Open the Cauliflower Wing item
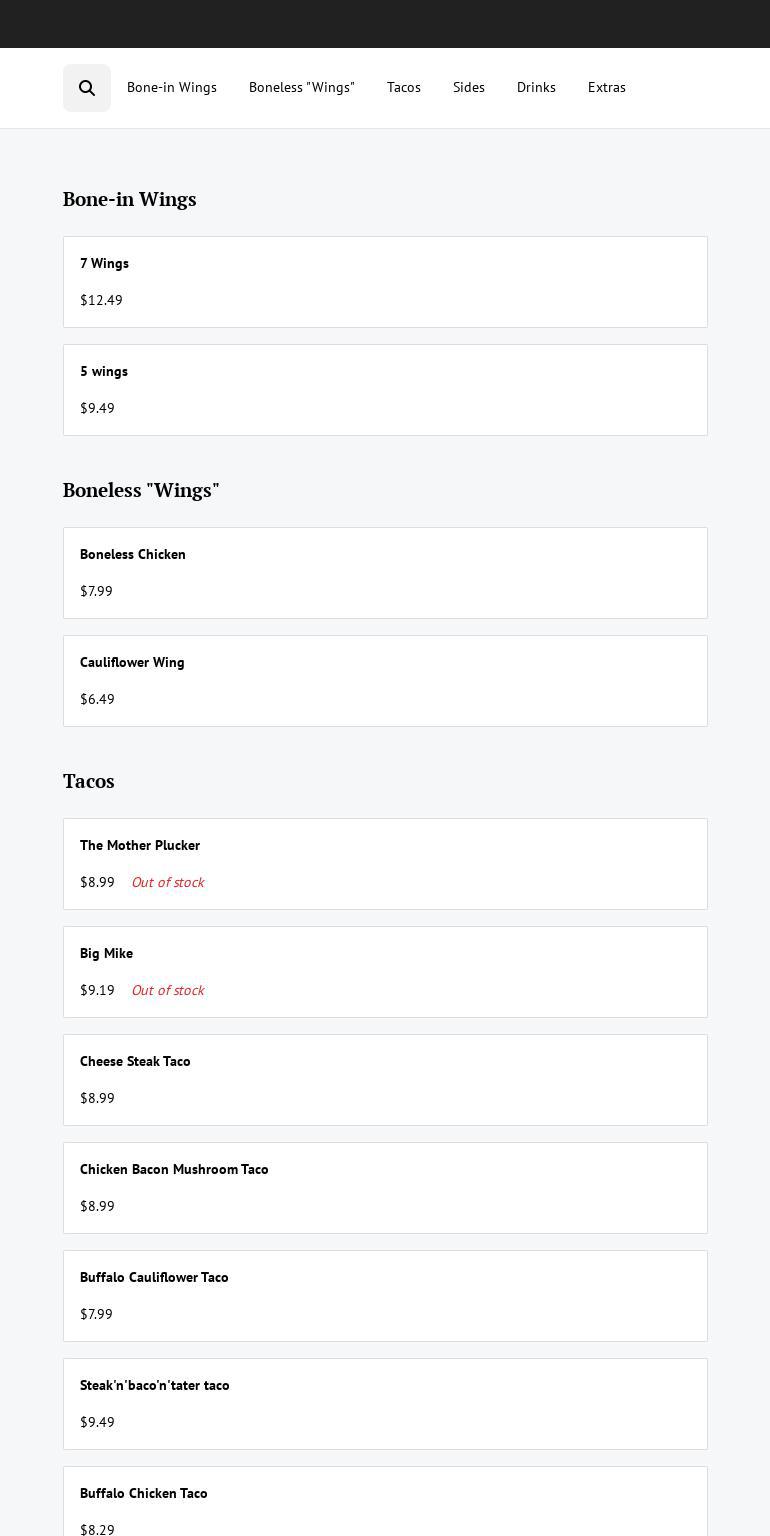Screen dimensions: 770x1536 click(385, 681)
